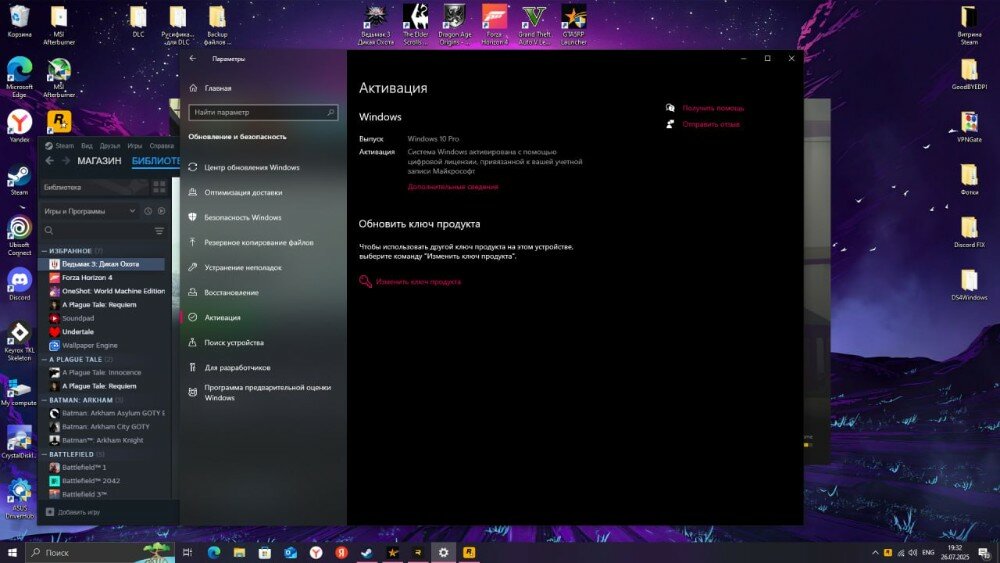Open Для разработчиков section
The image size is (1000, 563).
pyautogui.click(x=237, y=368)
